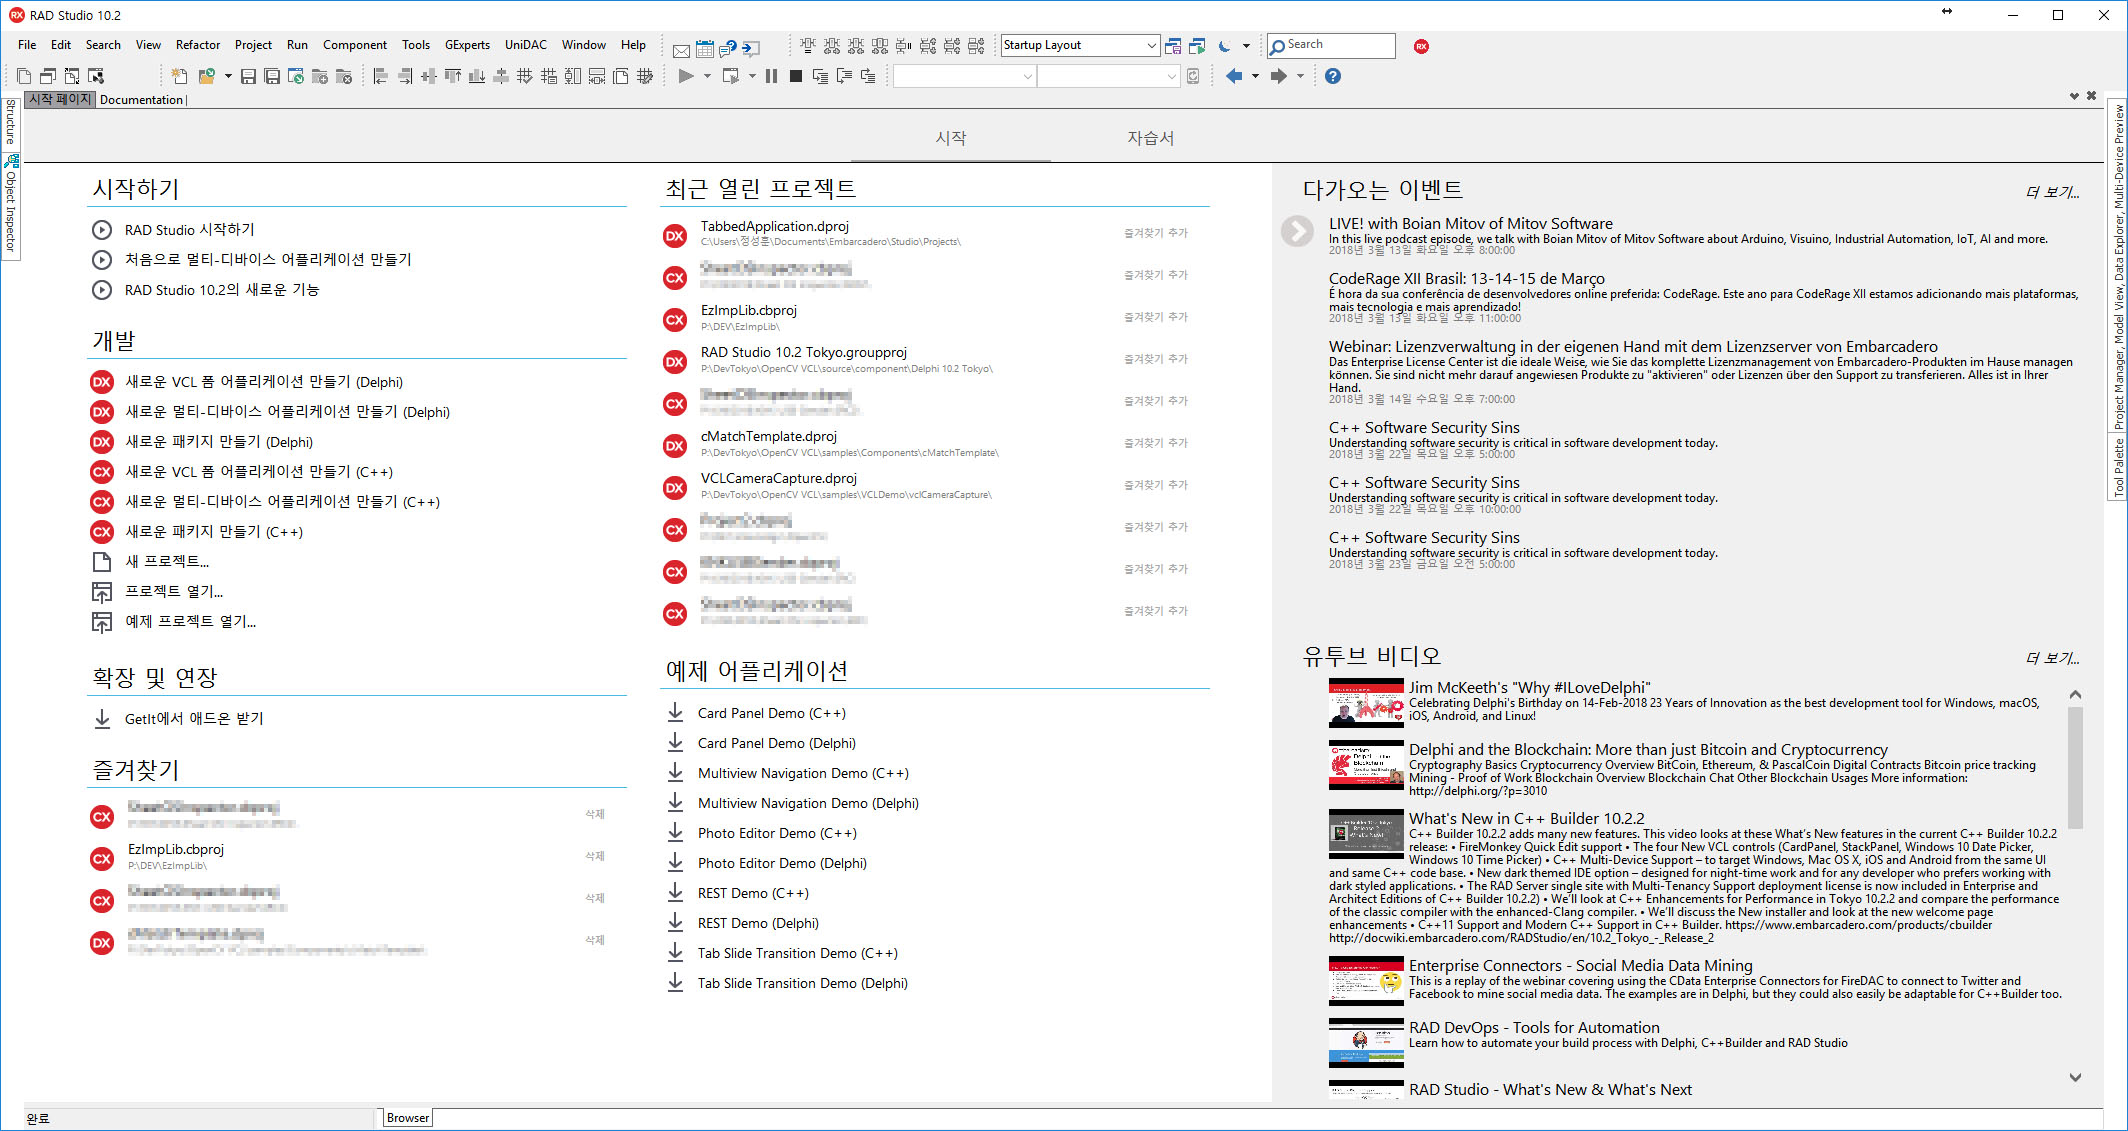Click the Pause program icon
Viewport: 2128px width, 1131px height.
[772, 76]
